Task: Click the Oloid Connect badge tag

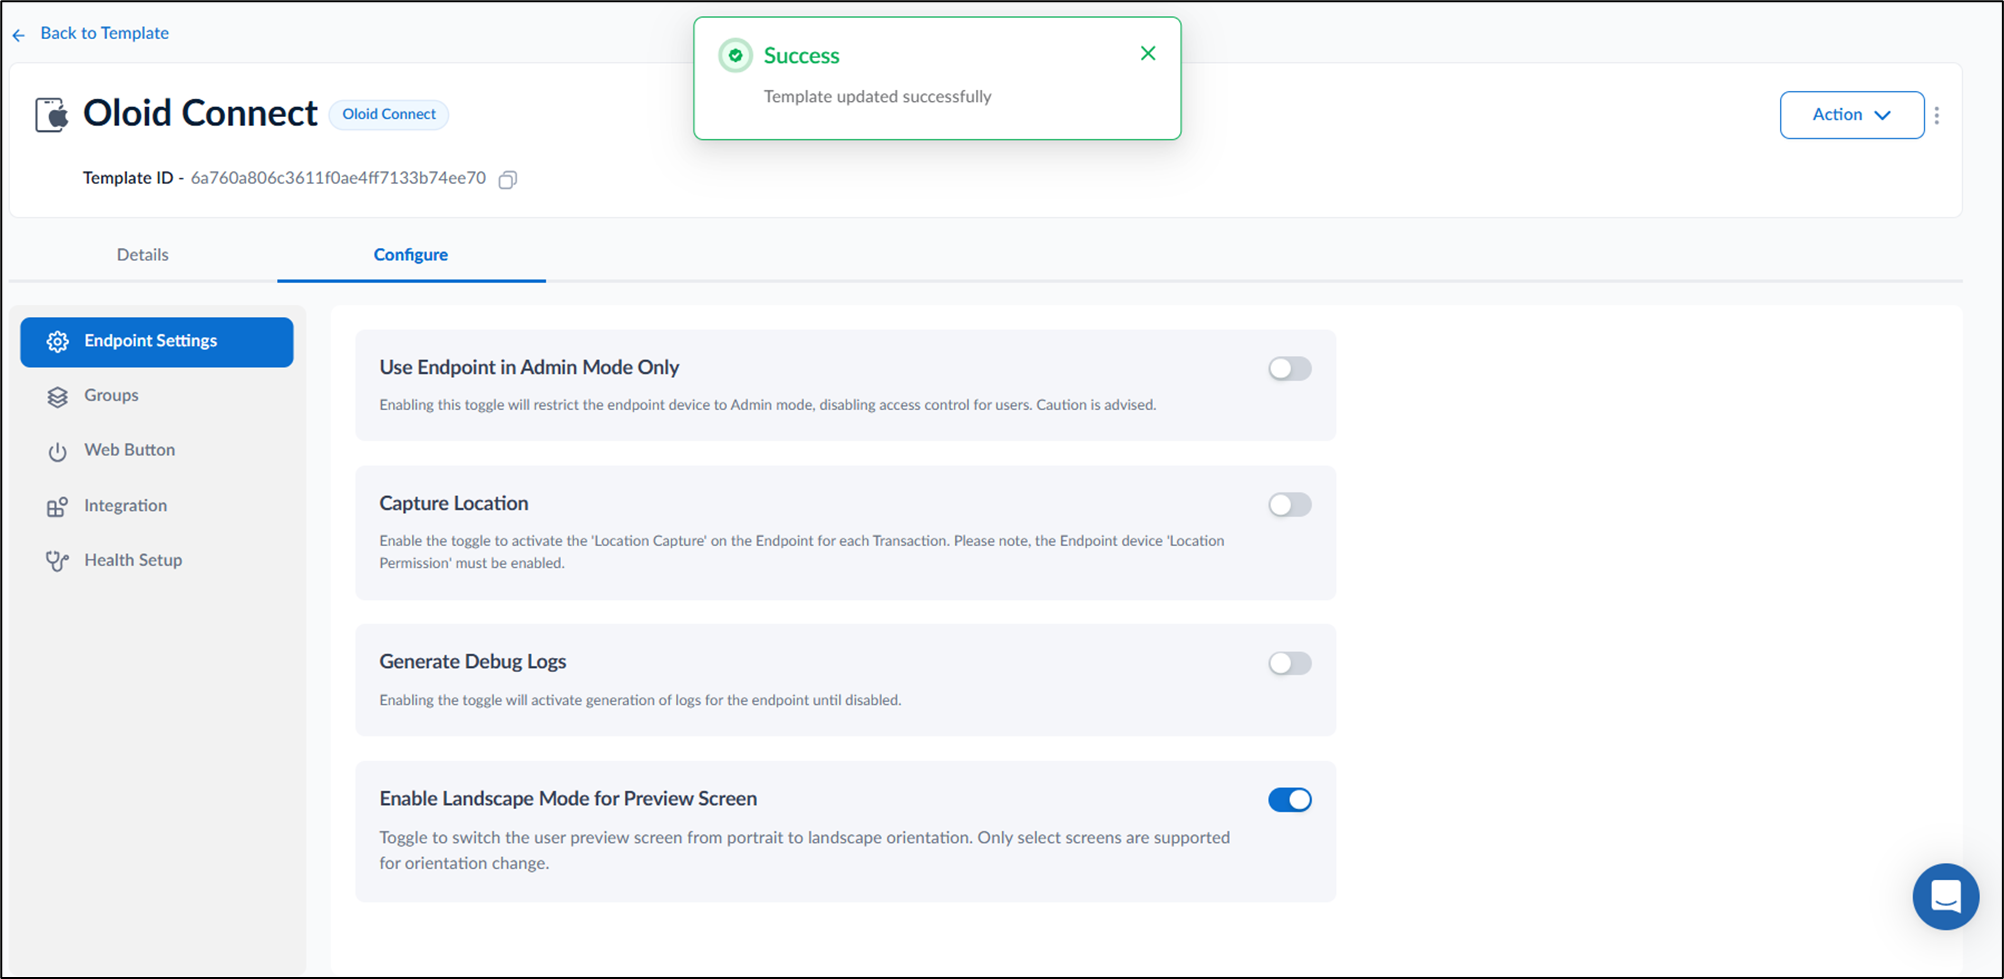Action: point(389,114)
